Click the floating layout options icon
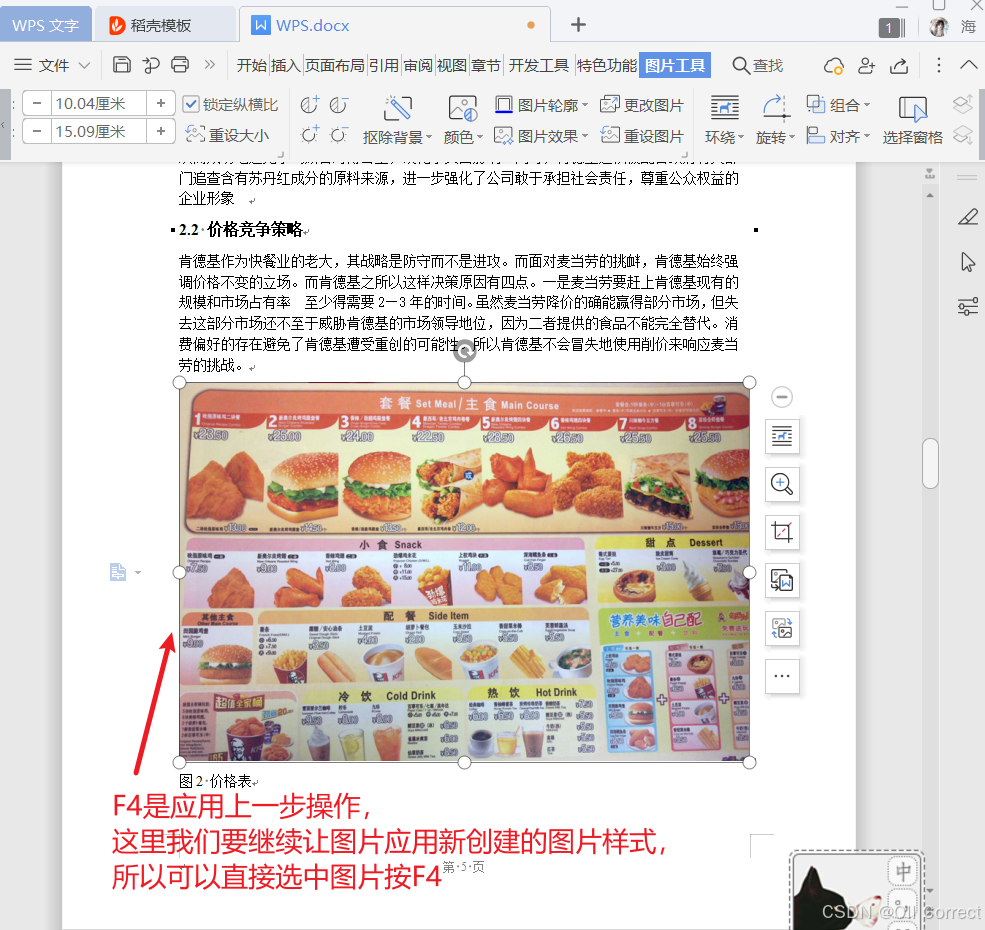 pos(781,435)
